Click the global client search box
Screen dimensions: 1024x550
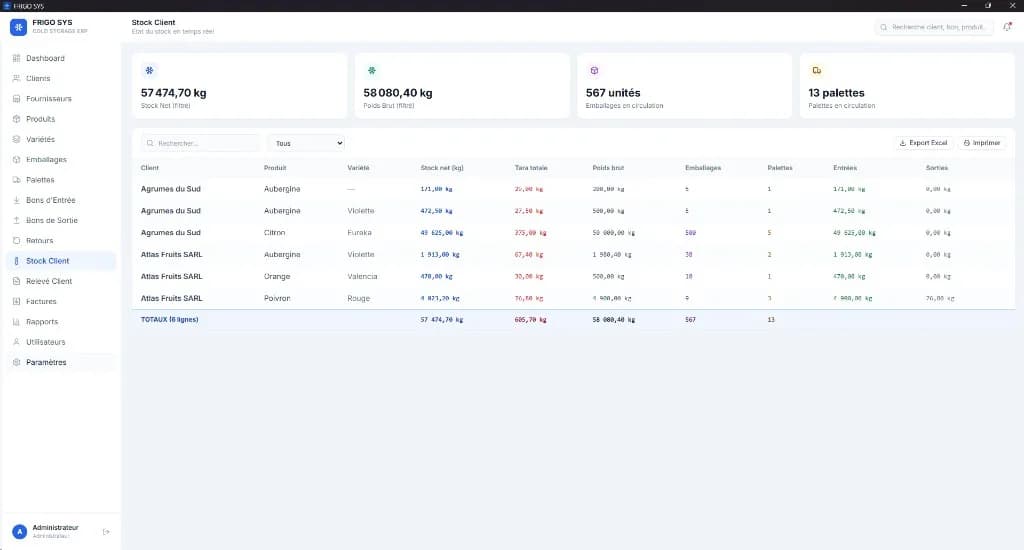click(934, 27)
